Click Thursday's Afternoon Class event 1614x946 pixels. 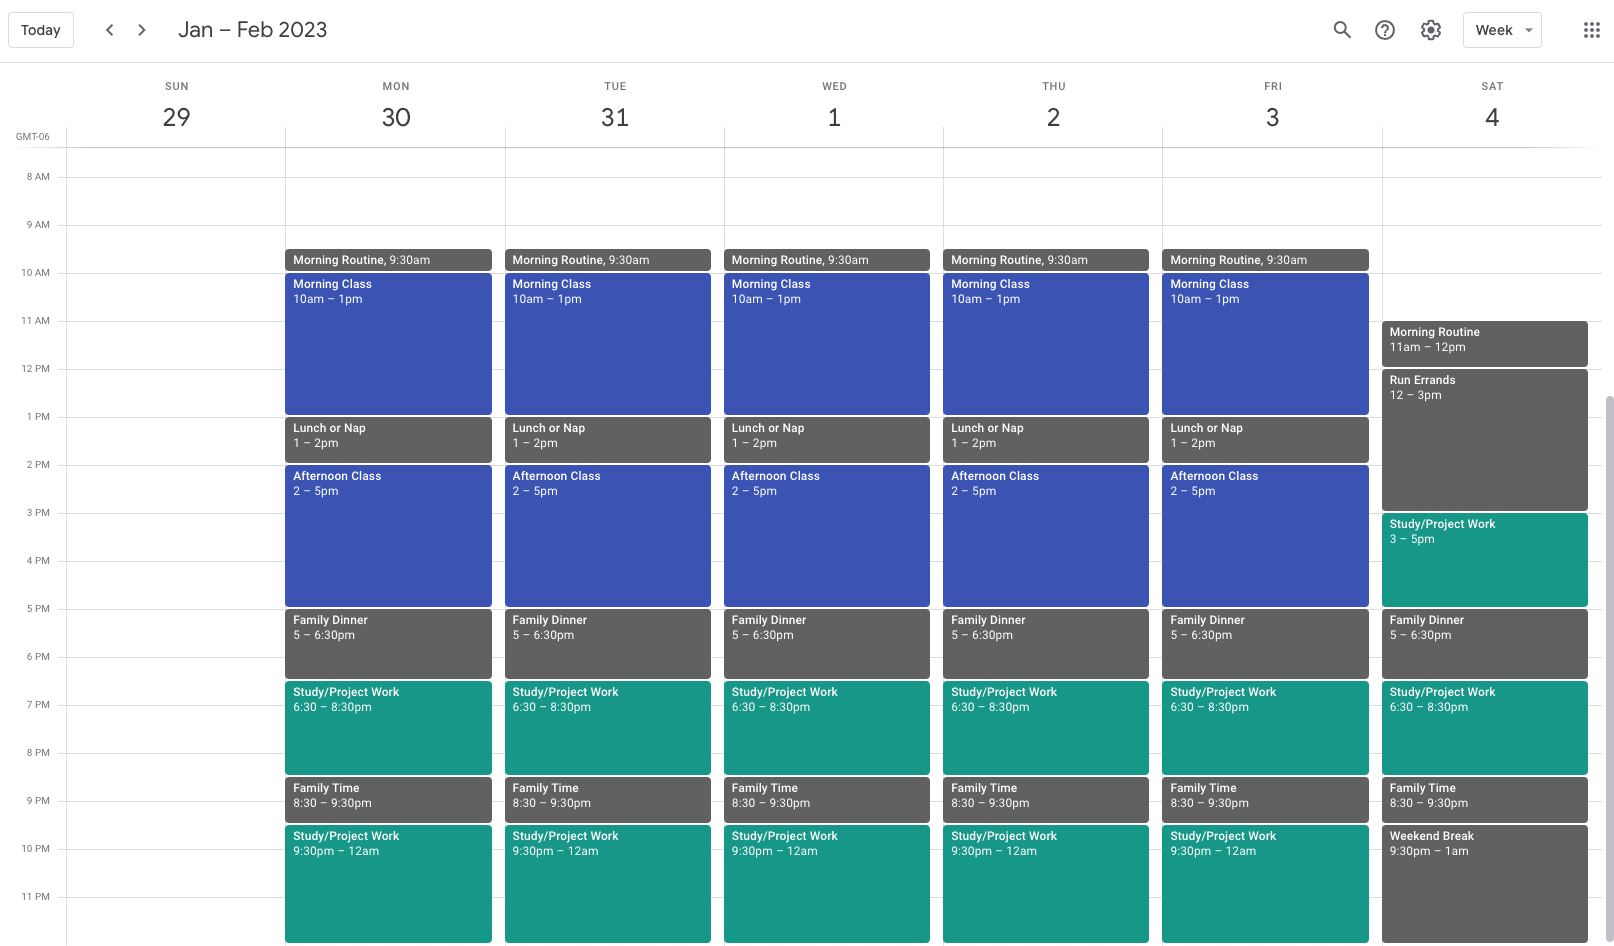tap(1045, 536)
